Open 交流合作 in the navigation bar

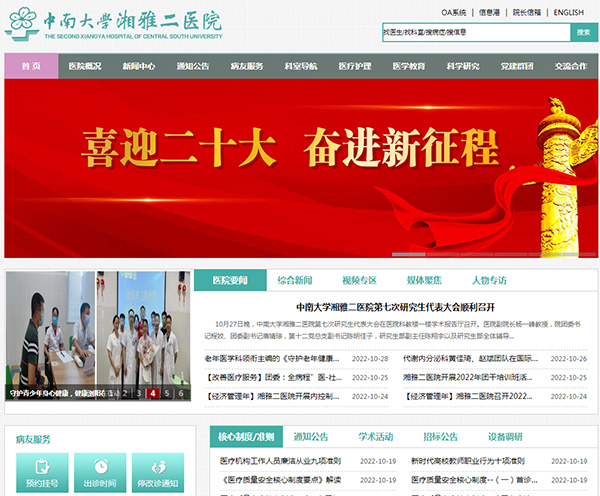571,66
